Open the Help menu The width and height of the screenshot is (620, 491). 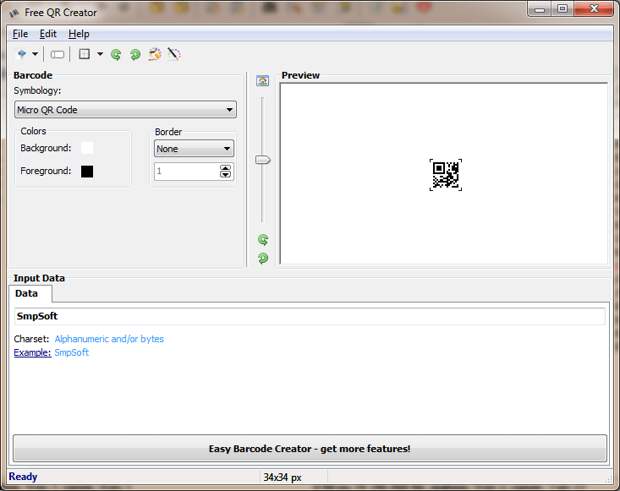(79, 34)
